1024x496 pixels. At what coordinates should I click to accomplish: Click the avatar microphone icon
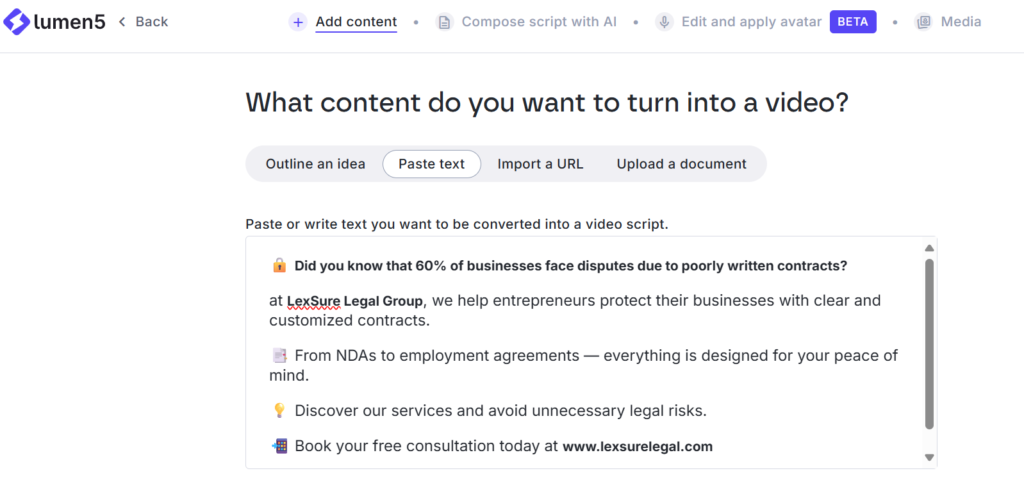point(664,22)
